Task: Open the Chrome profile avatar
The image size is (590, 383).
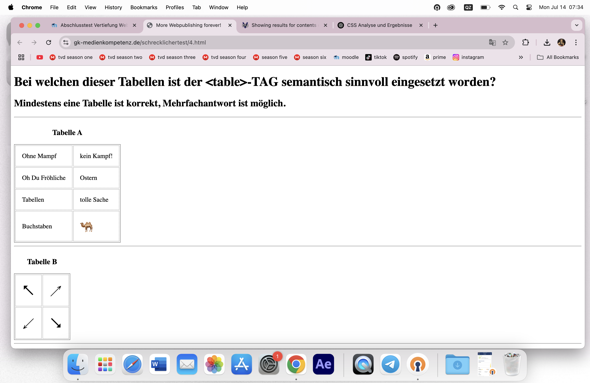Action: tap(561, 43)
